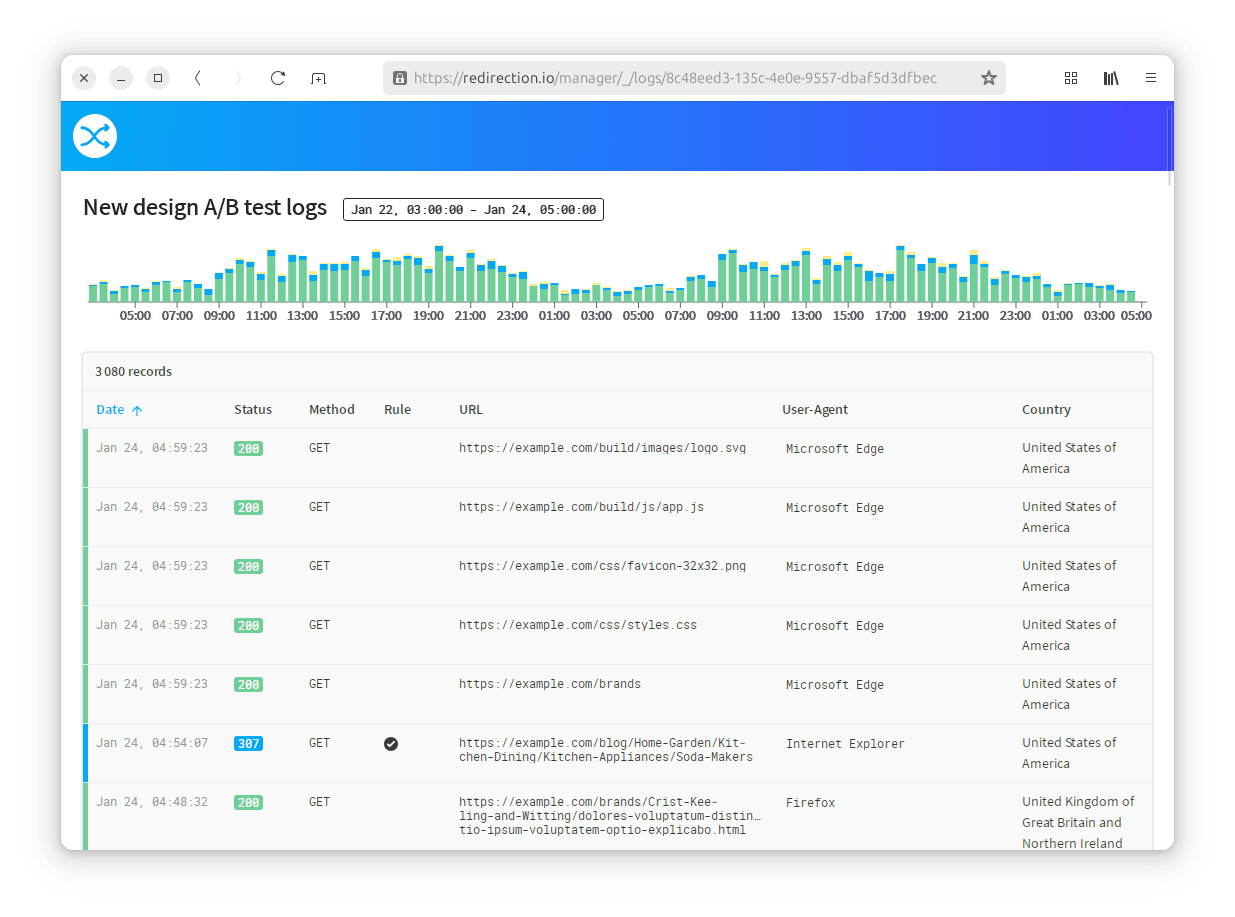This screenshot has height=917, width=1235.
Task: Select the build/js/app.js URL entry
Action: 582,507
